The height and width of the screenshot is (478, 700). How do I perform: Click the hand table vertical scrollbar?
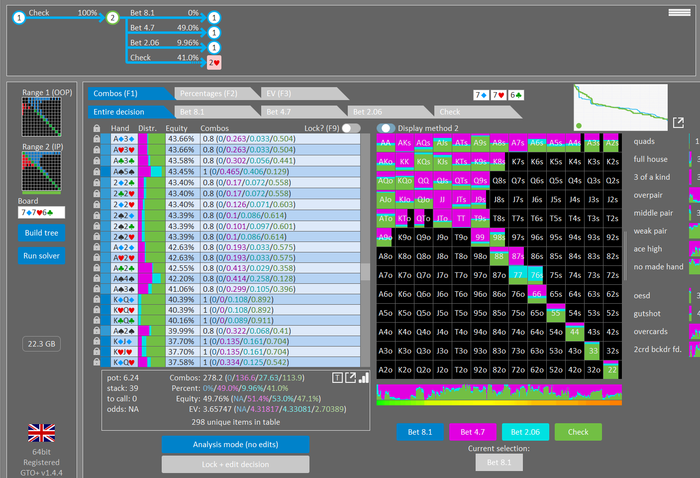coord(365,250)
